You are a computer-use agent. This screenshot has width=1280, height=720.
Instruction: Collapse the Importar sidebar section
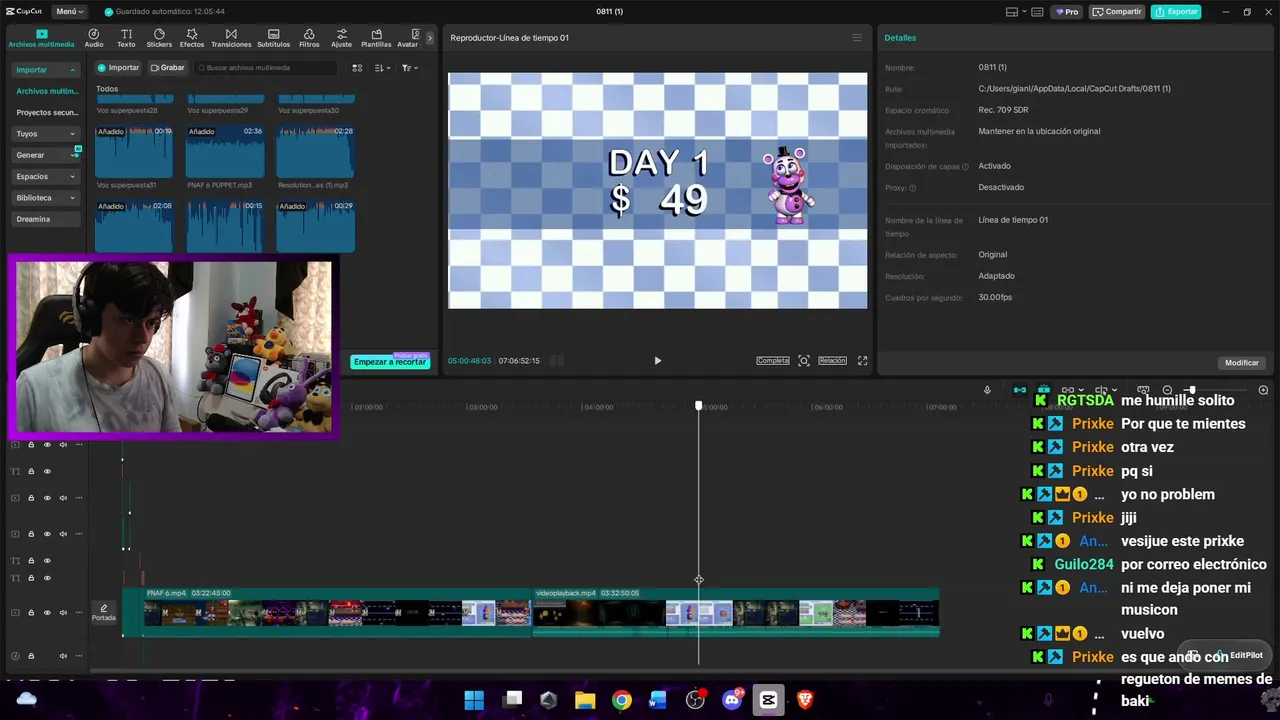pos(72,70)
